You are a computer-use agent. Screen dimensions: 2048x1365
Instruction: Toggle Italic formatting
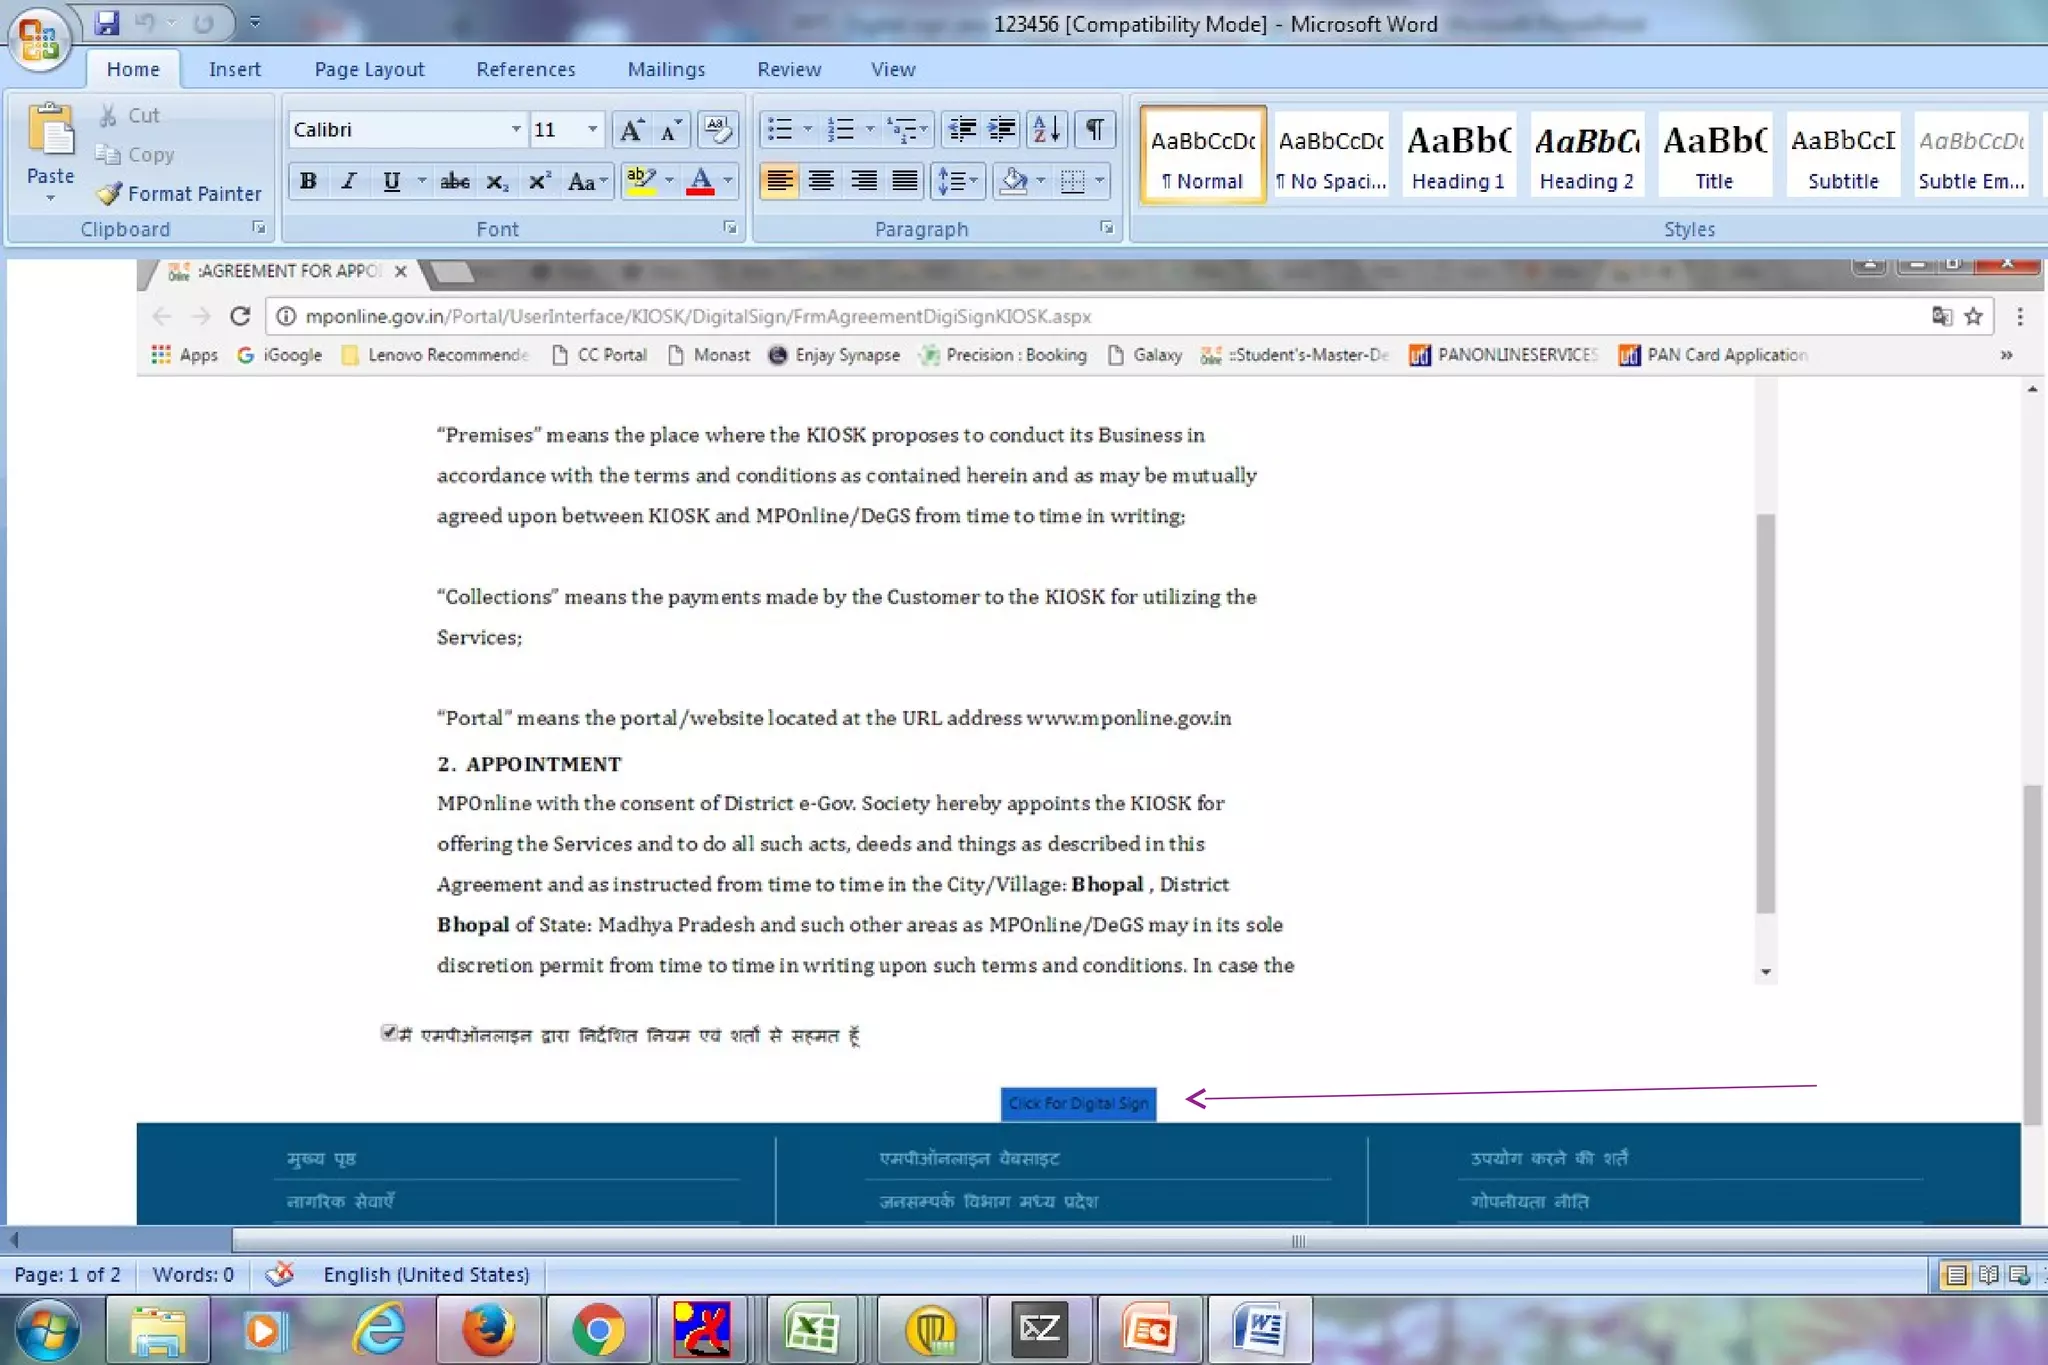(349, 181)
